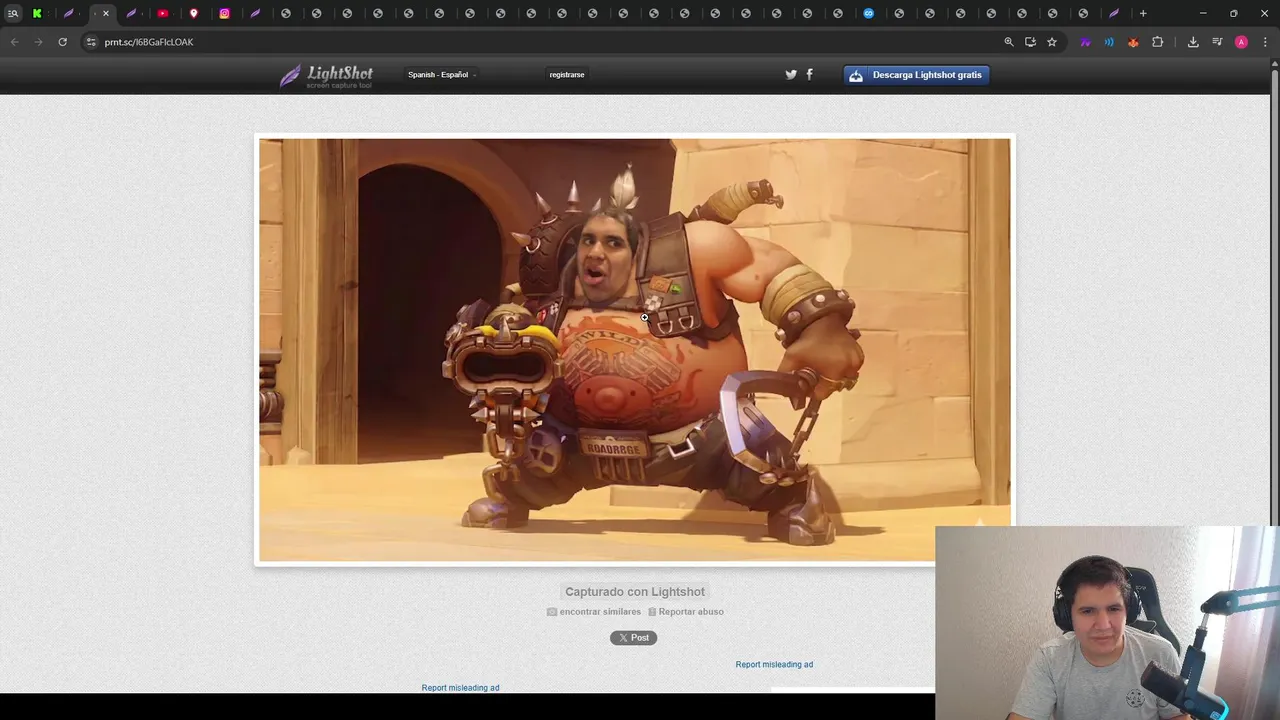This screenshot has width=1280, height=720.
Task: Click the X Post button
Action: click(x=634, y=638)
